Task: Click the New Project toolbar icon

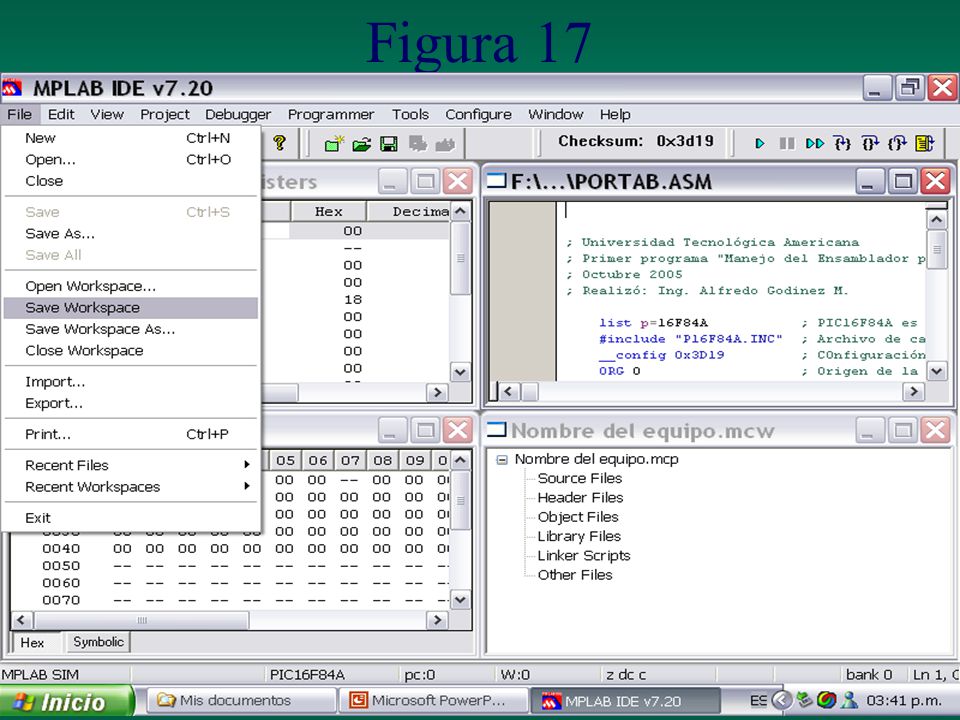Action: (334, 144)
